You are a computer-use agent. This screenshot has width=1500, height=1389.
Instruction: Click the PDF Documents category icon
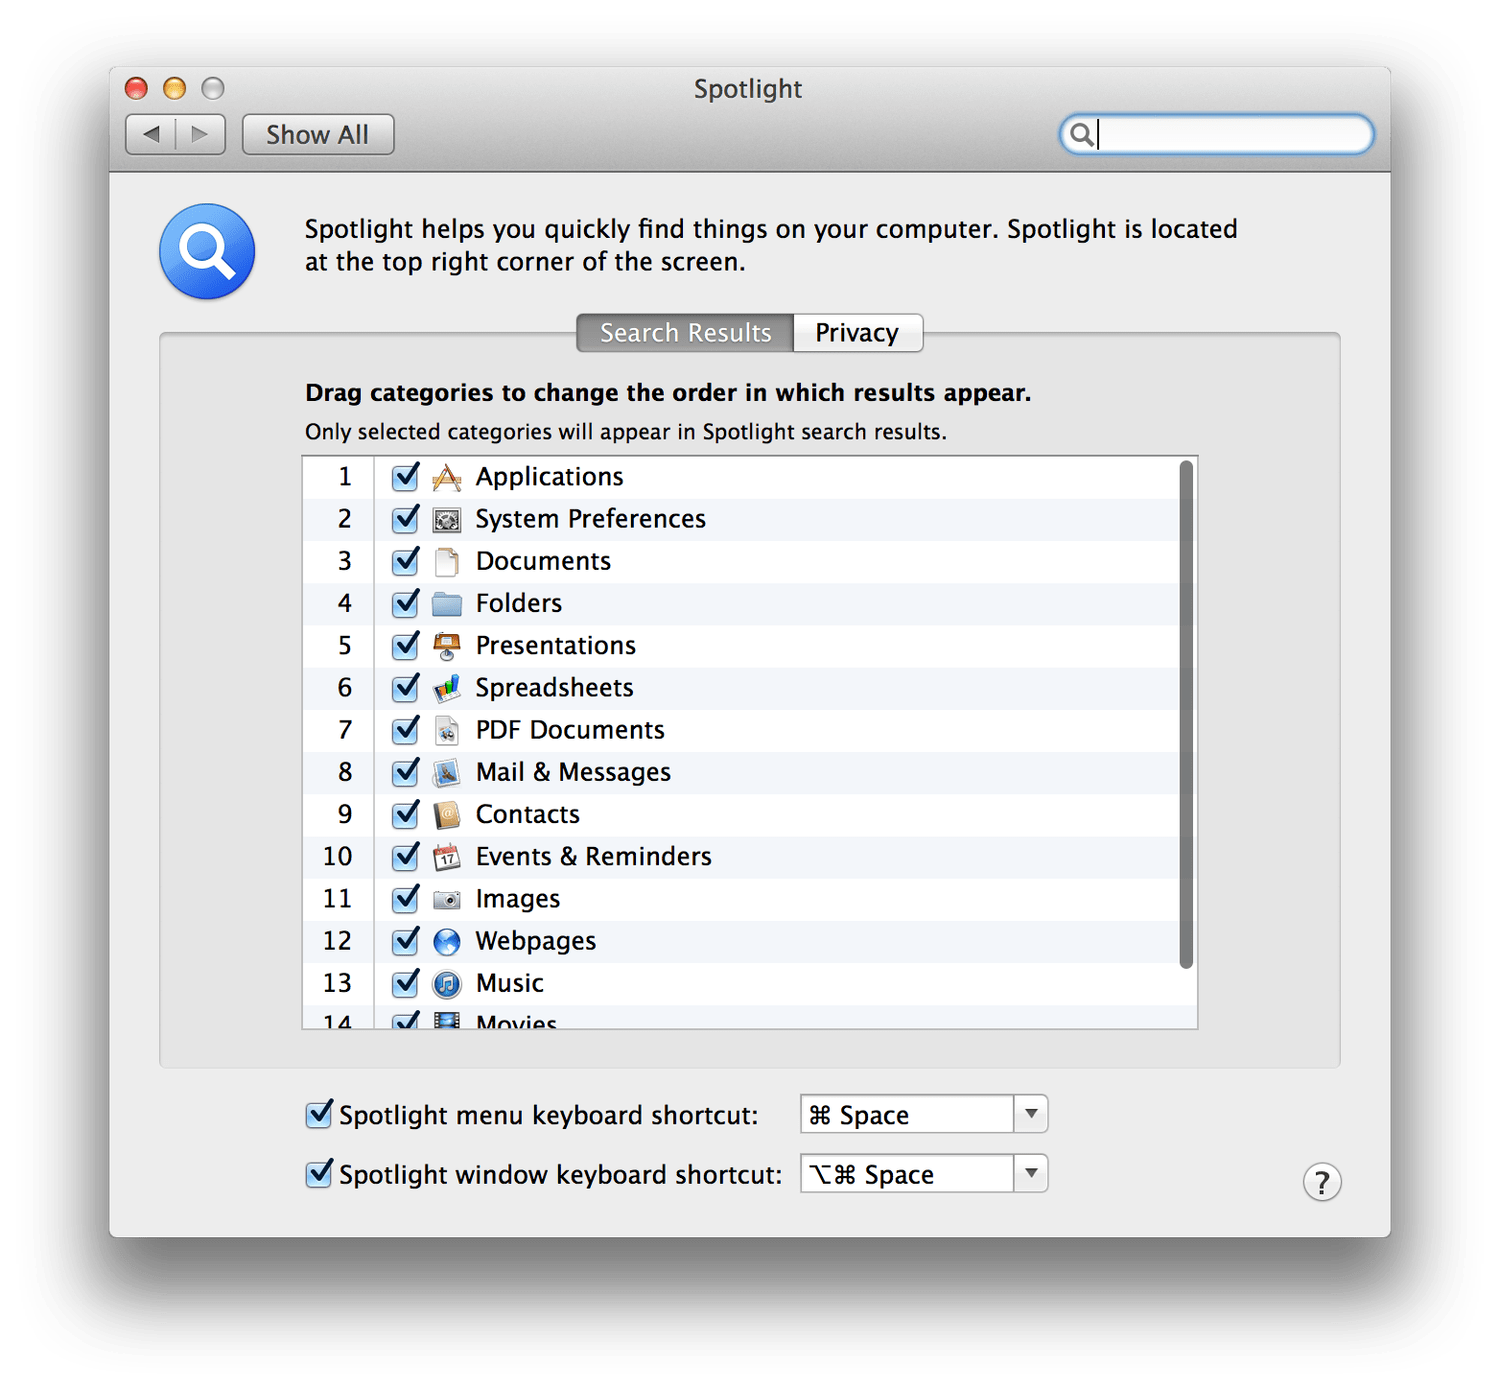pyautogui.click(x=447, y=731)
